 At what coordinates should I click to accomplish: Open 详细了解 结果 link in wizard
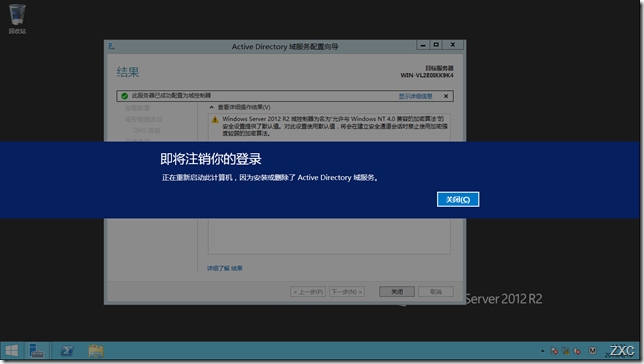click(x=225, y=268)
